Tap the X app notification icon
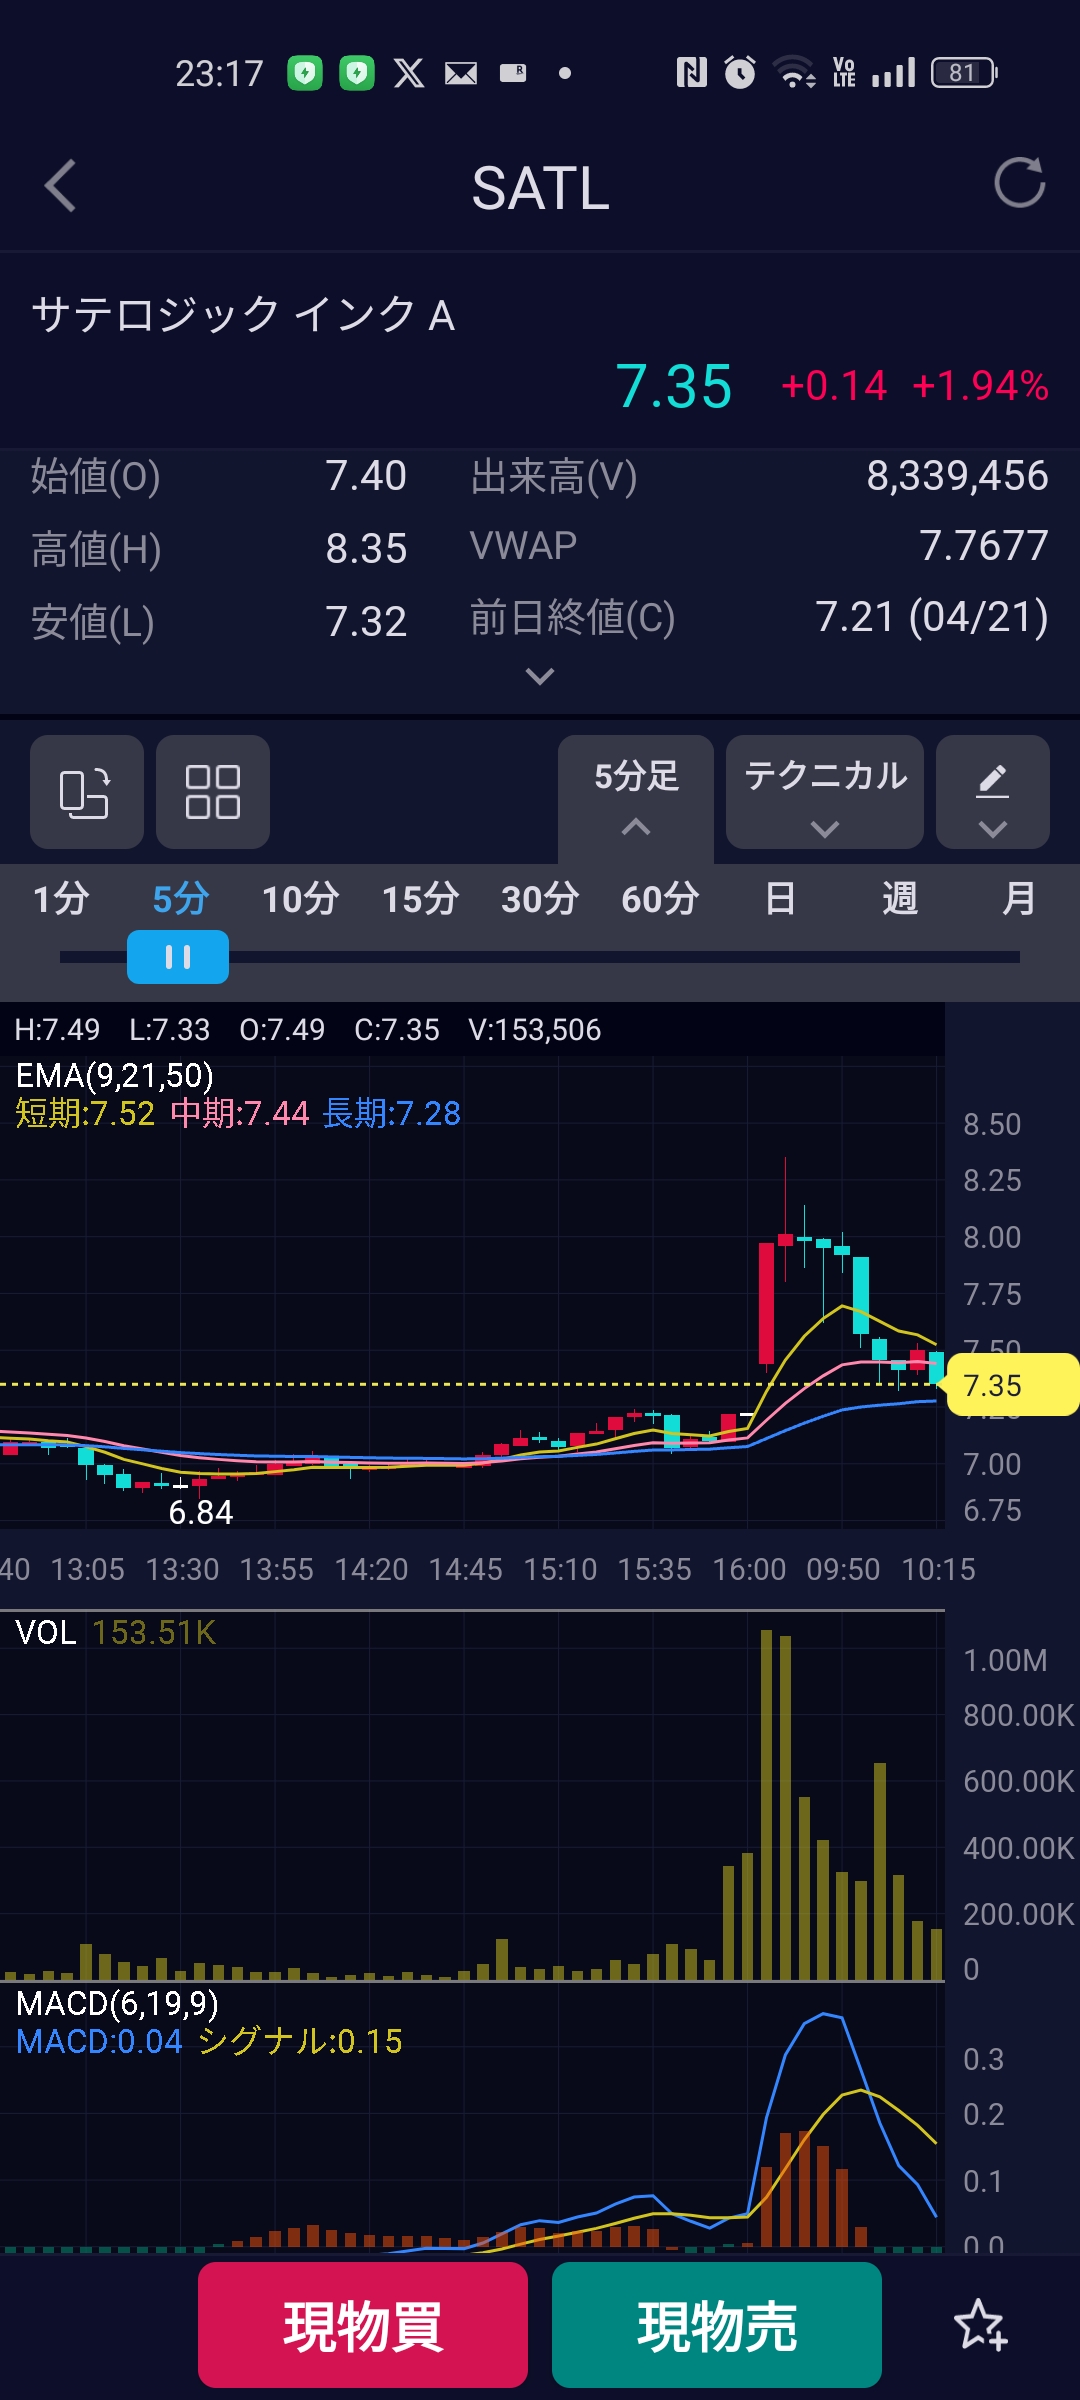This screenshot has height=2400, width=1080. click(408, 73)
